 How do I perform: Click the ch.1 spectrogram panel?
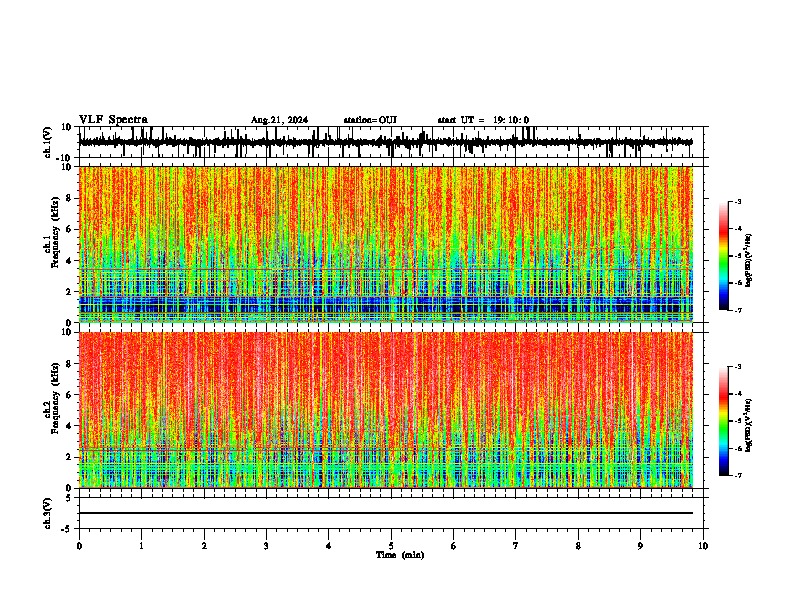click(x=386, y=244)
